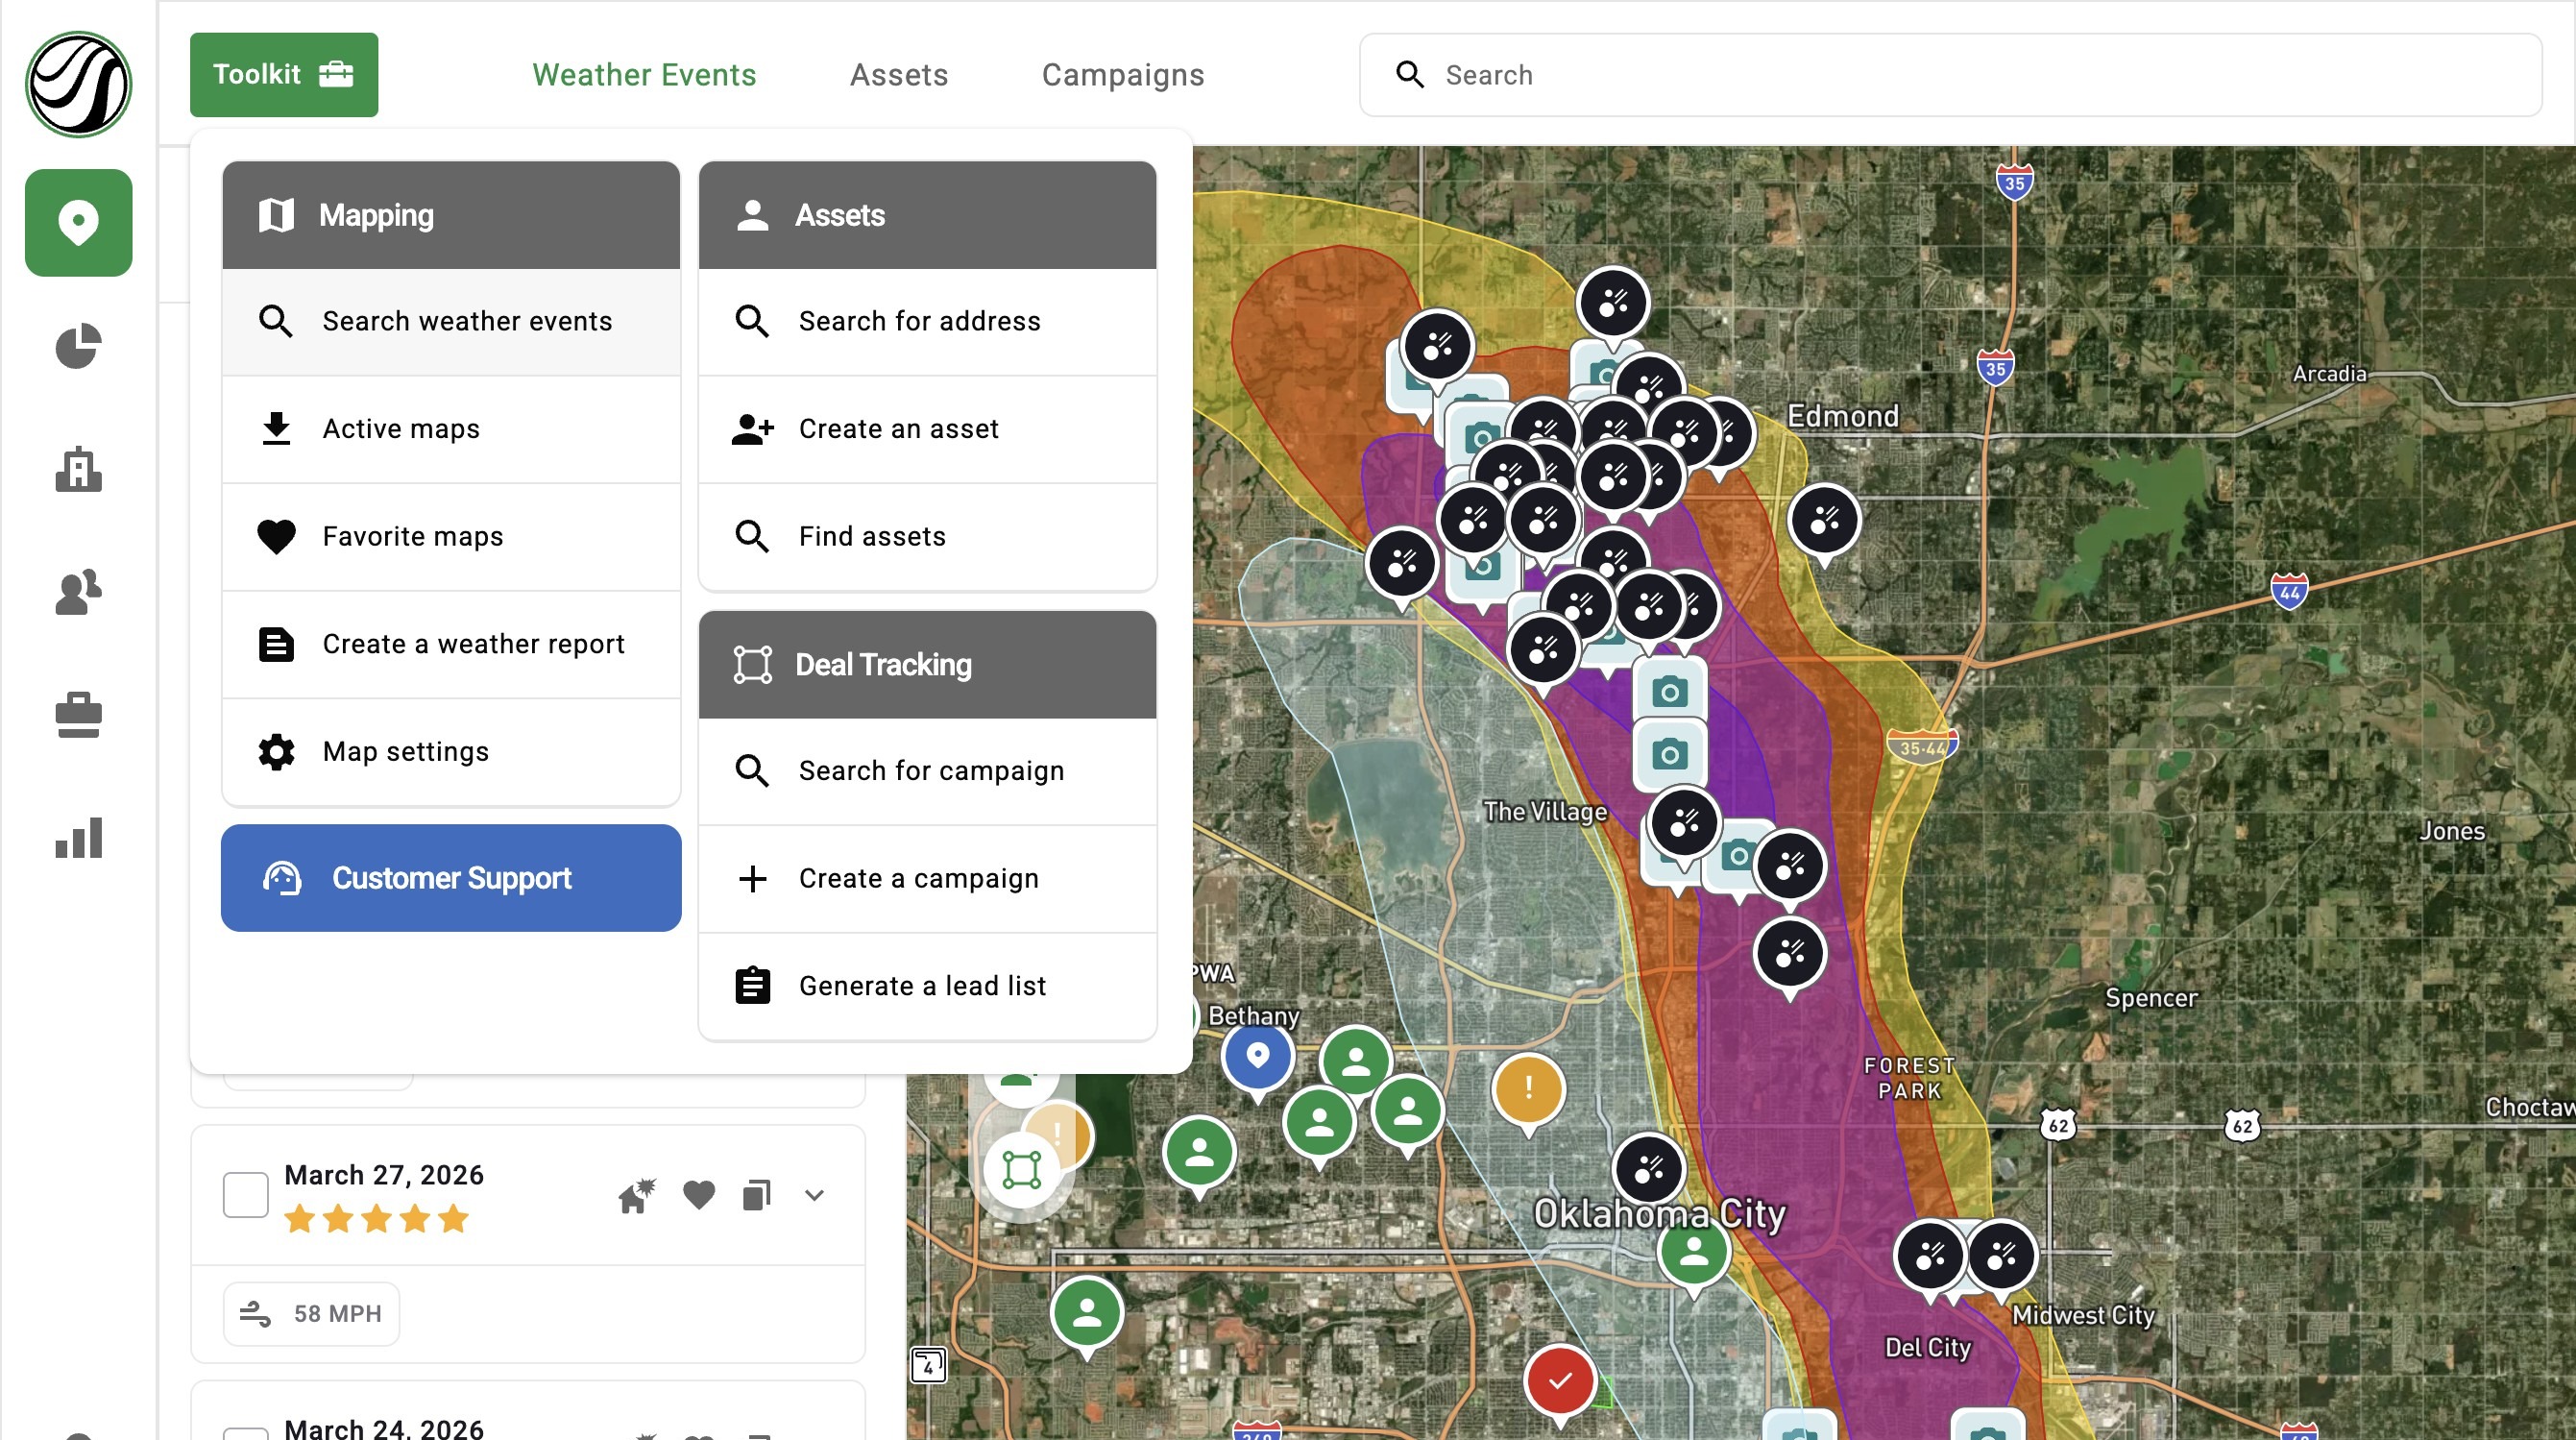Click the map pin sidebar icon
The width and height of the screenshot is (2576, 1440).
pyautogui.click(x=78, y=222)
